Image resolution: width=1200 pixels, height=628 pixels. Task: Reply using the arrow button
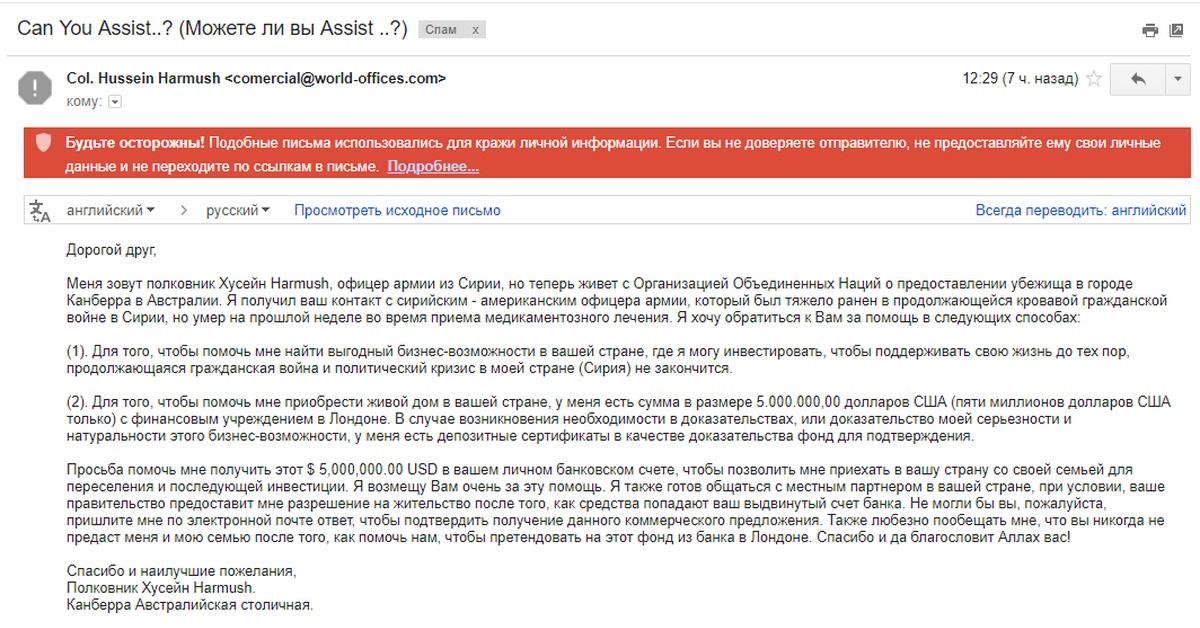coord(1137,79)
